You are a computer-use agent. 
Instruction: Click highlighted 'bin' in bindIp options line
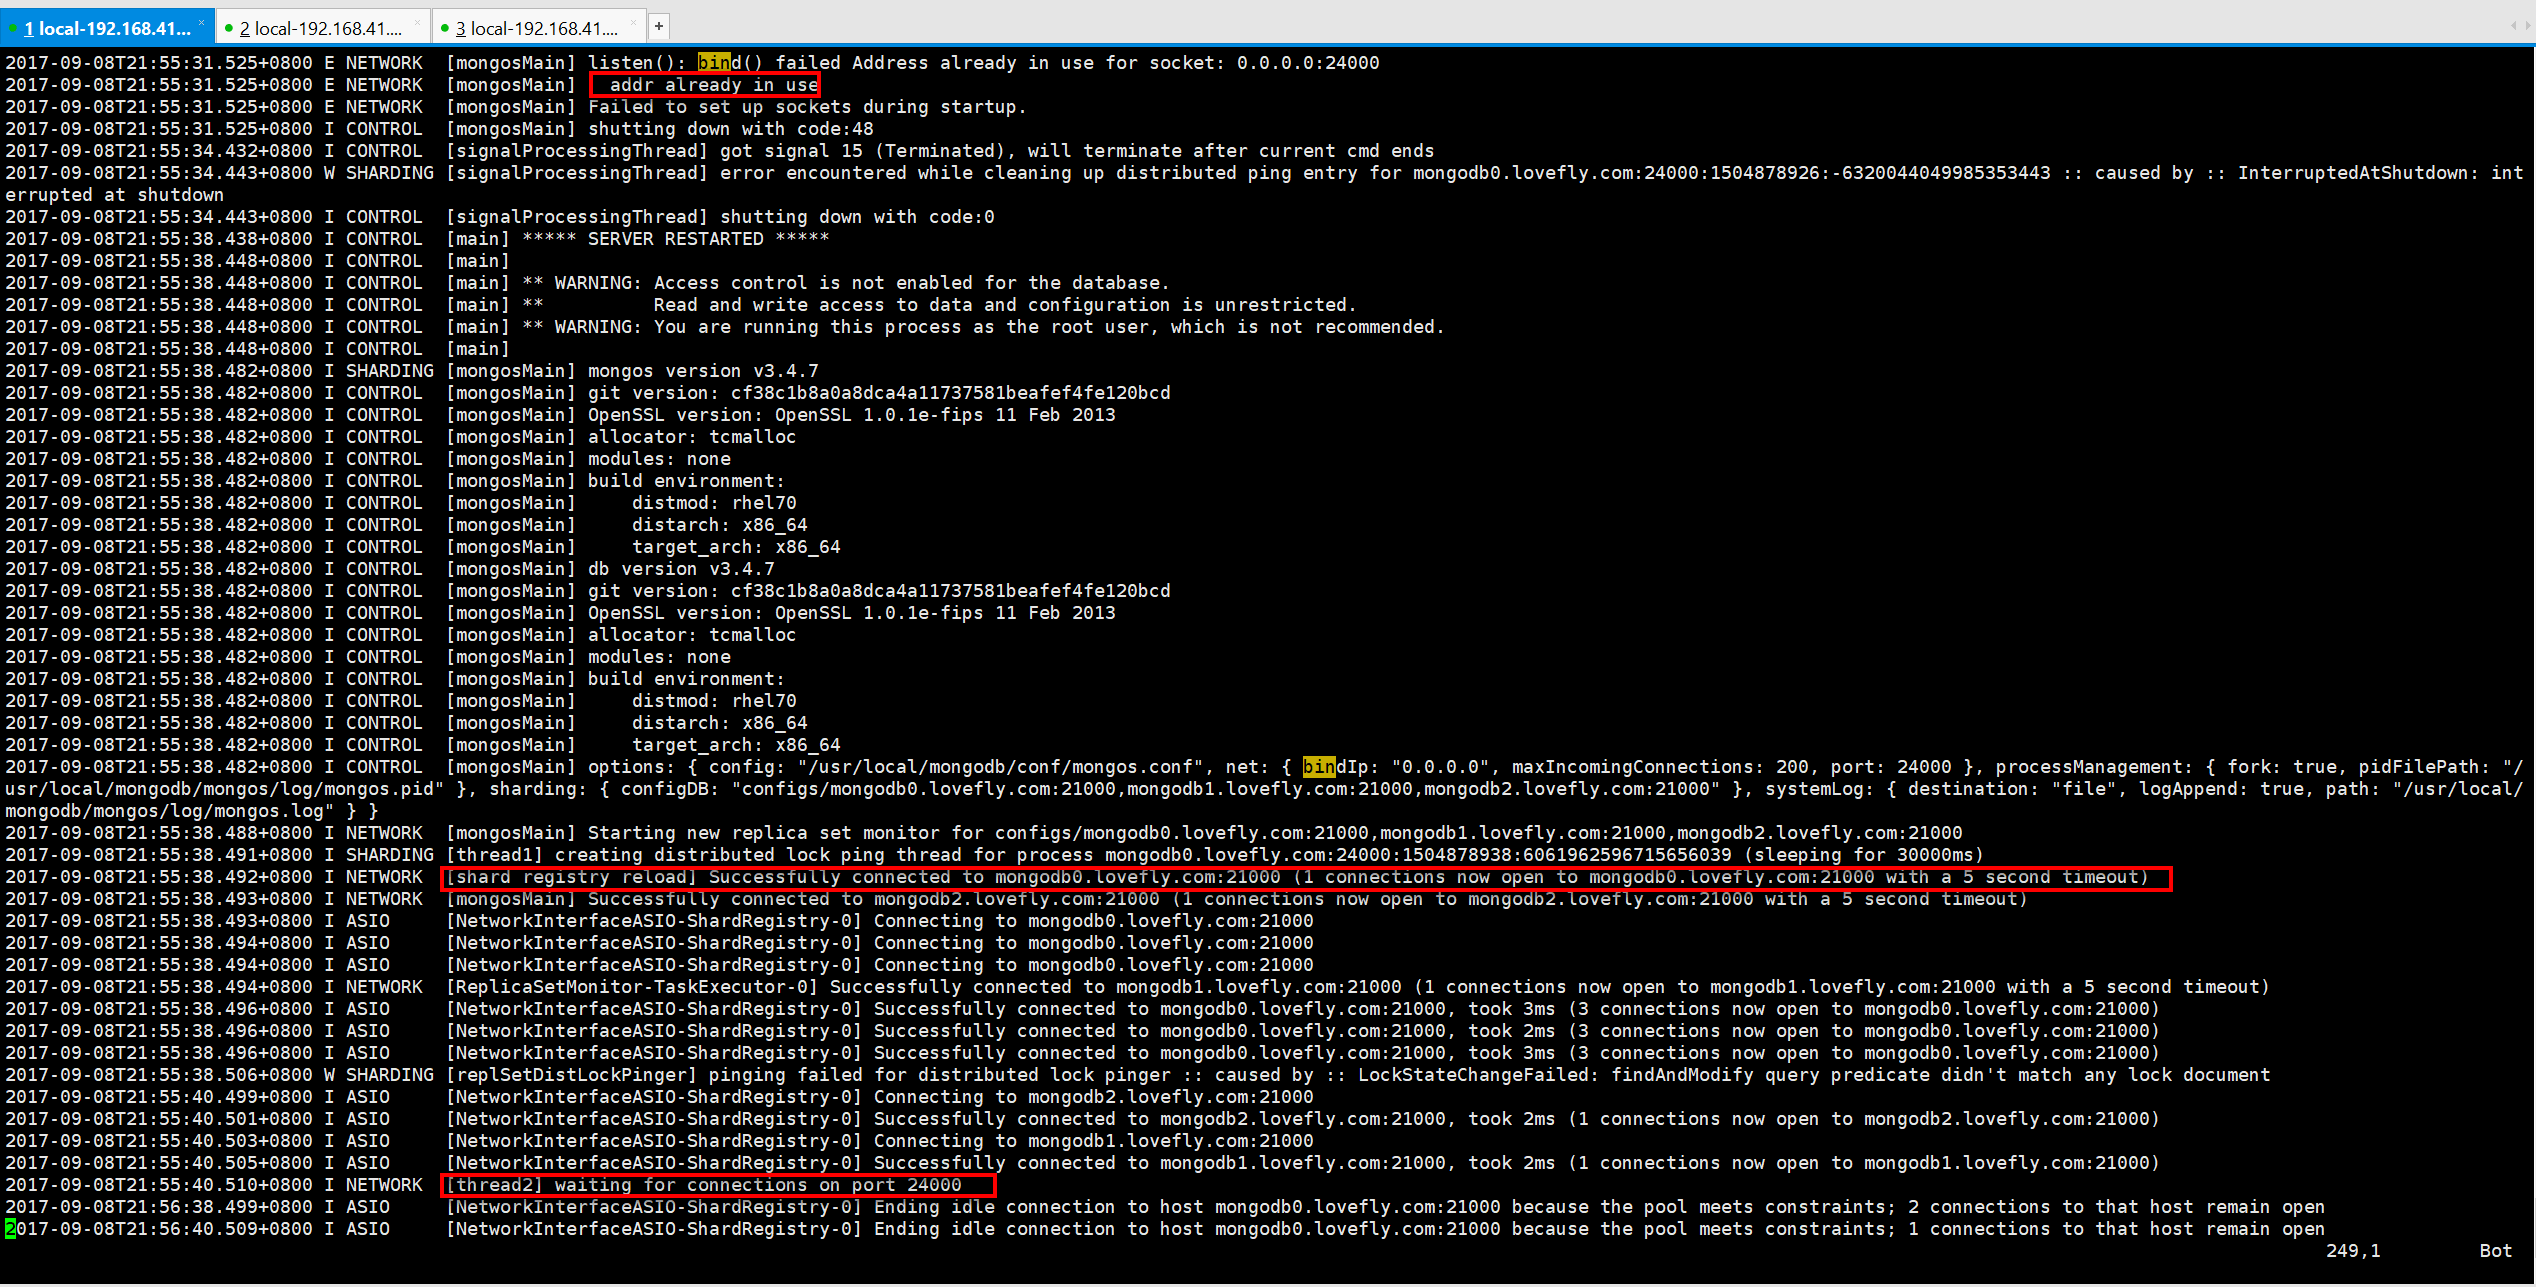pos(1319,767)
